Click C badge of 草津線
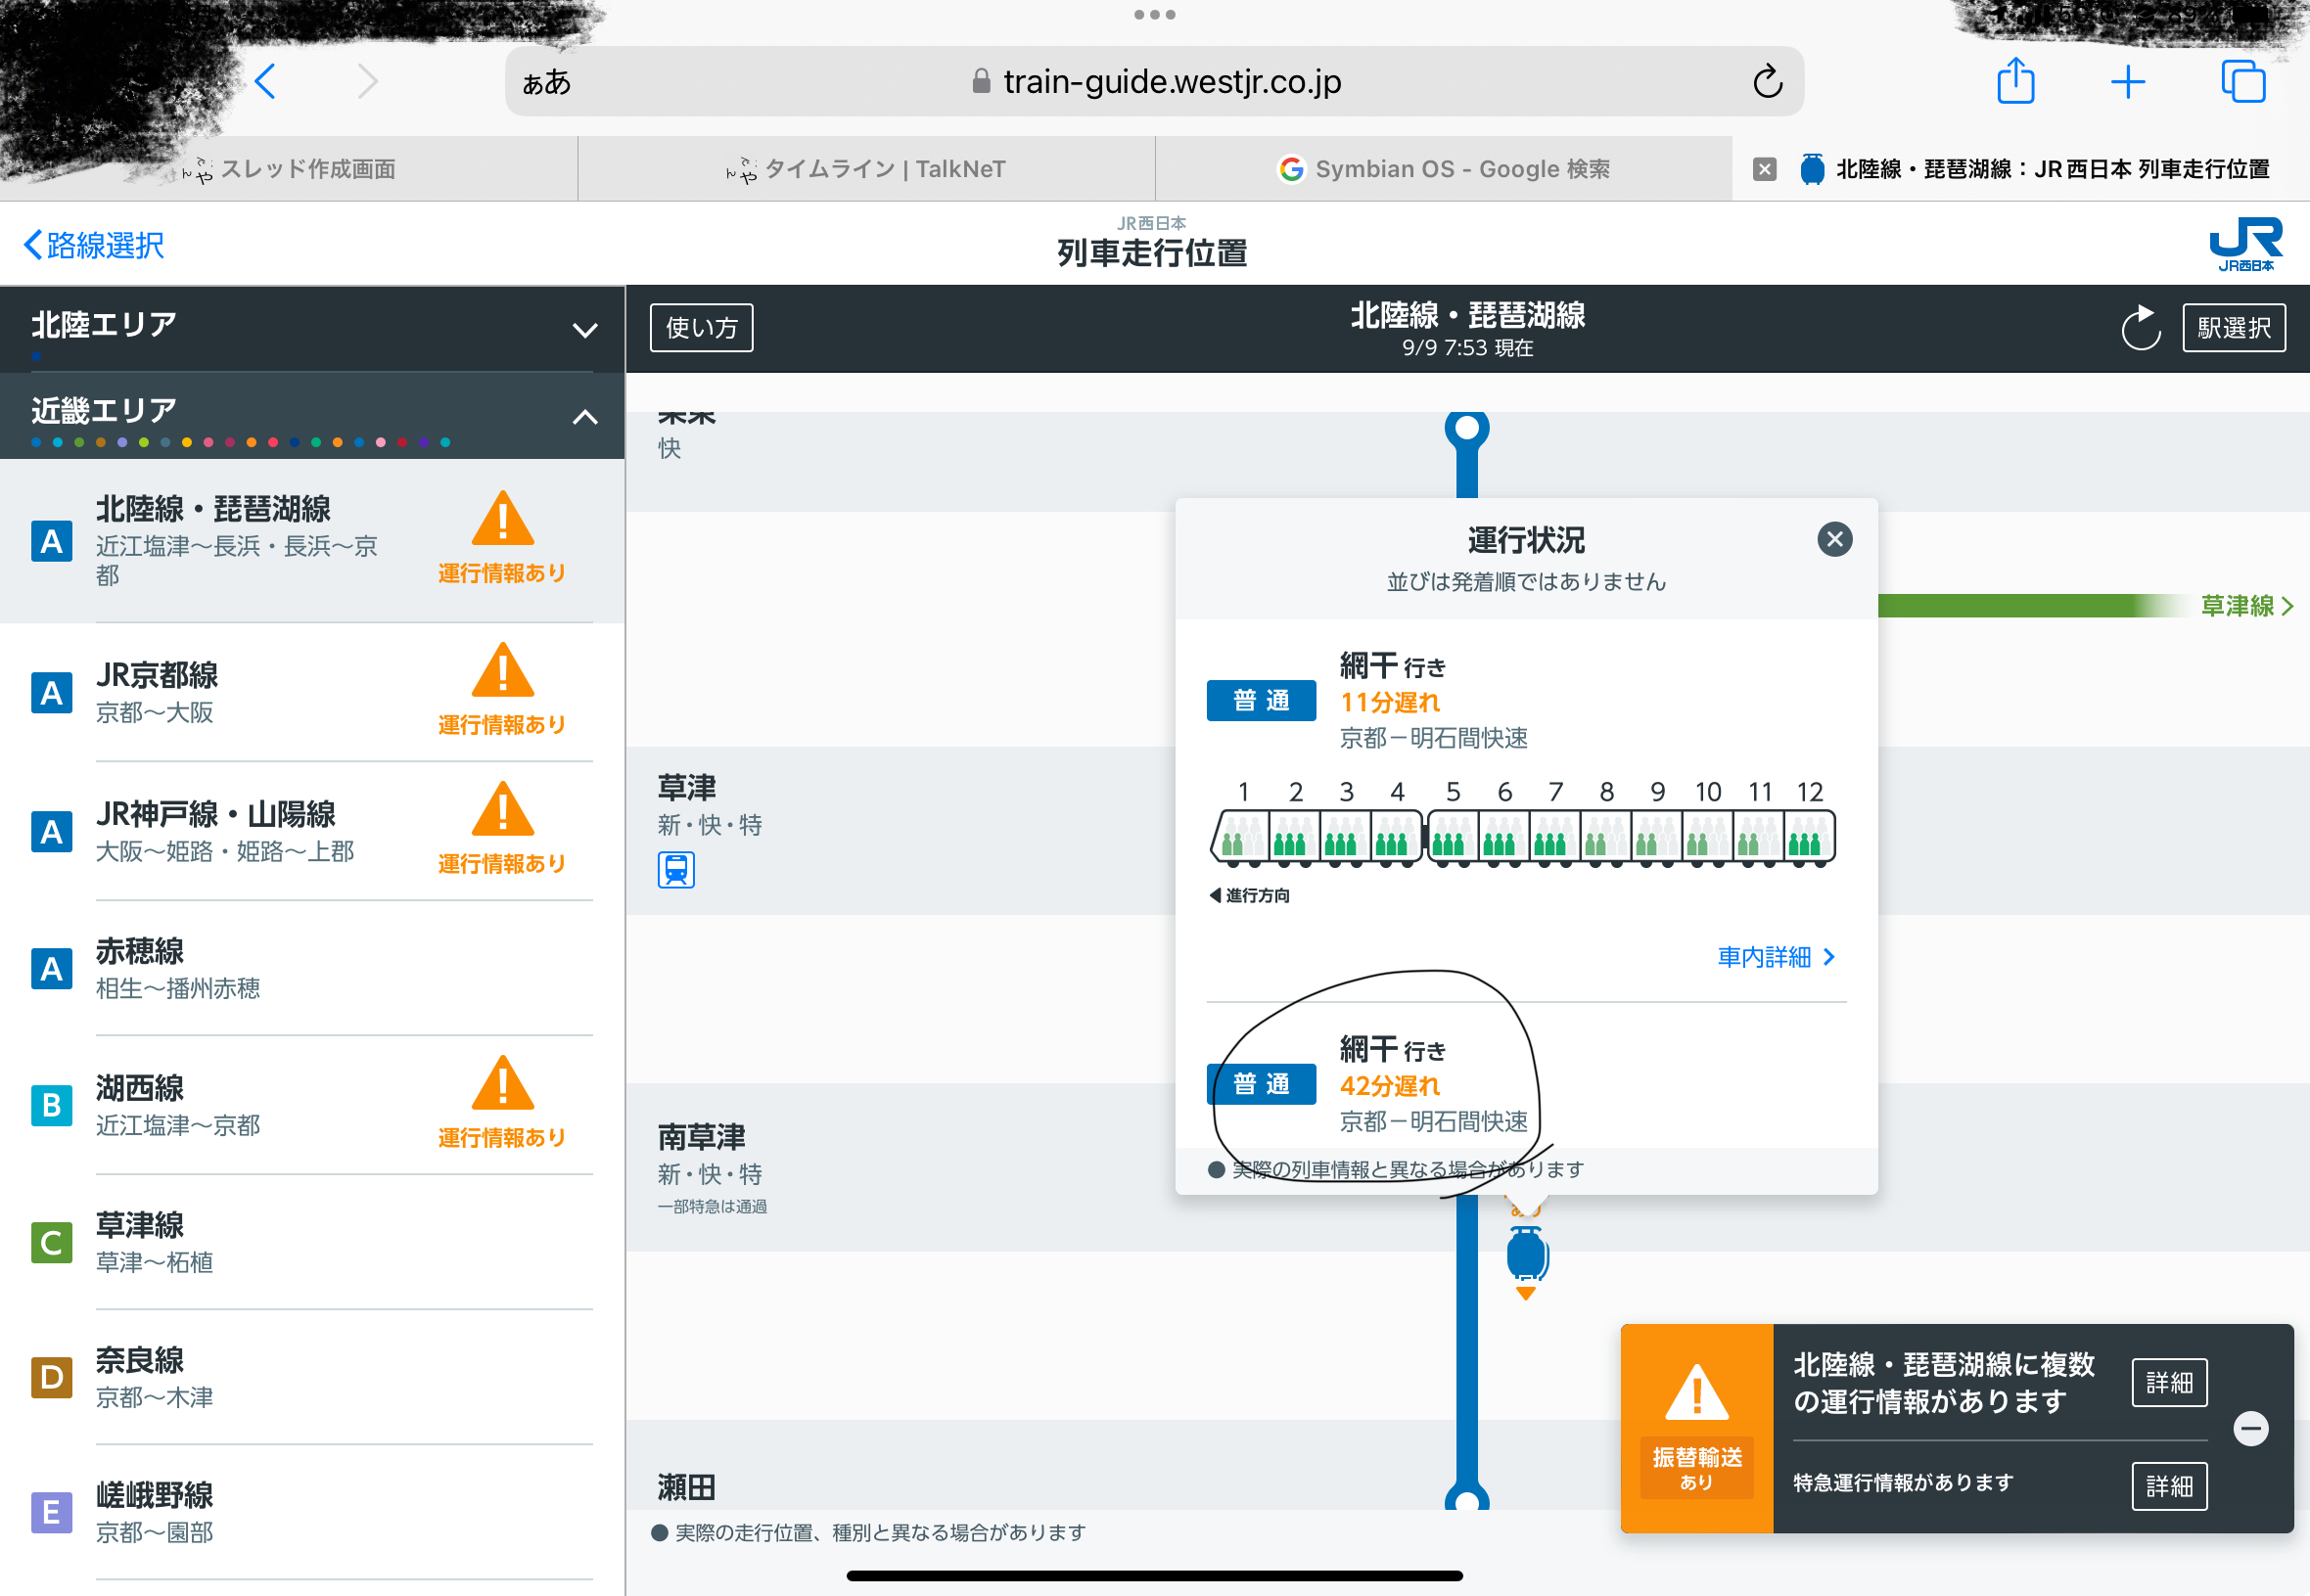Viewport: 2310px width, 1596px height. (x=51, y=1243)
